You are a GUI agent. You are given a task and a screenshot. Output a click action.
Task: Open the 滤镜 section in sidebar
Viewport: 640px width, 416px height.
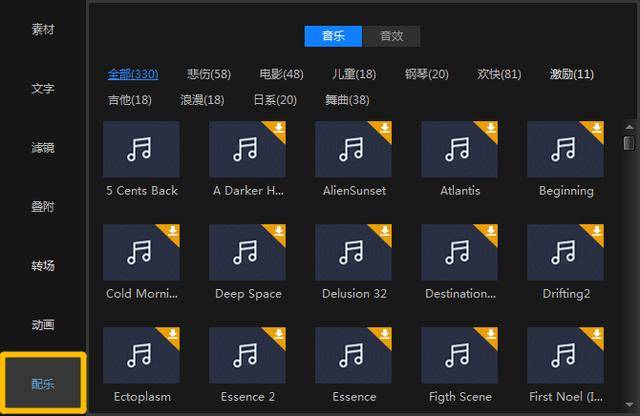point(43,148)
